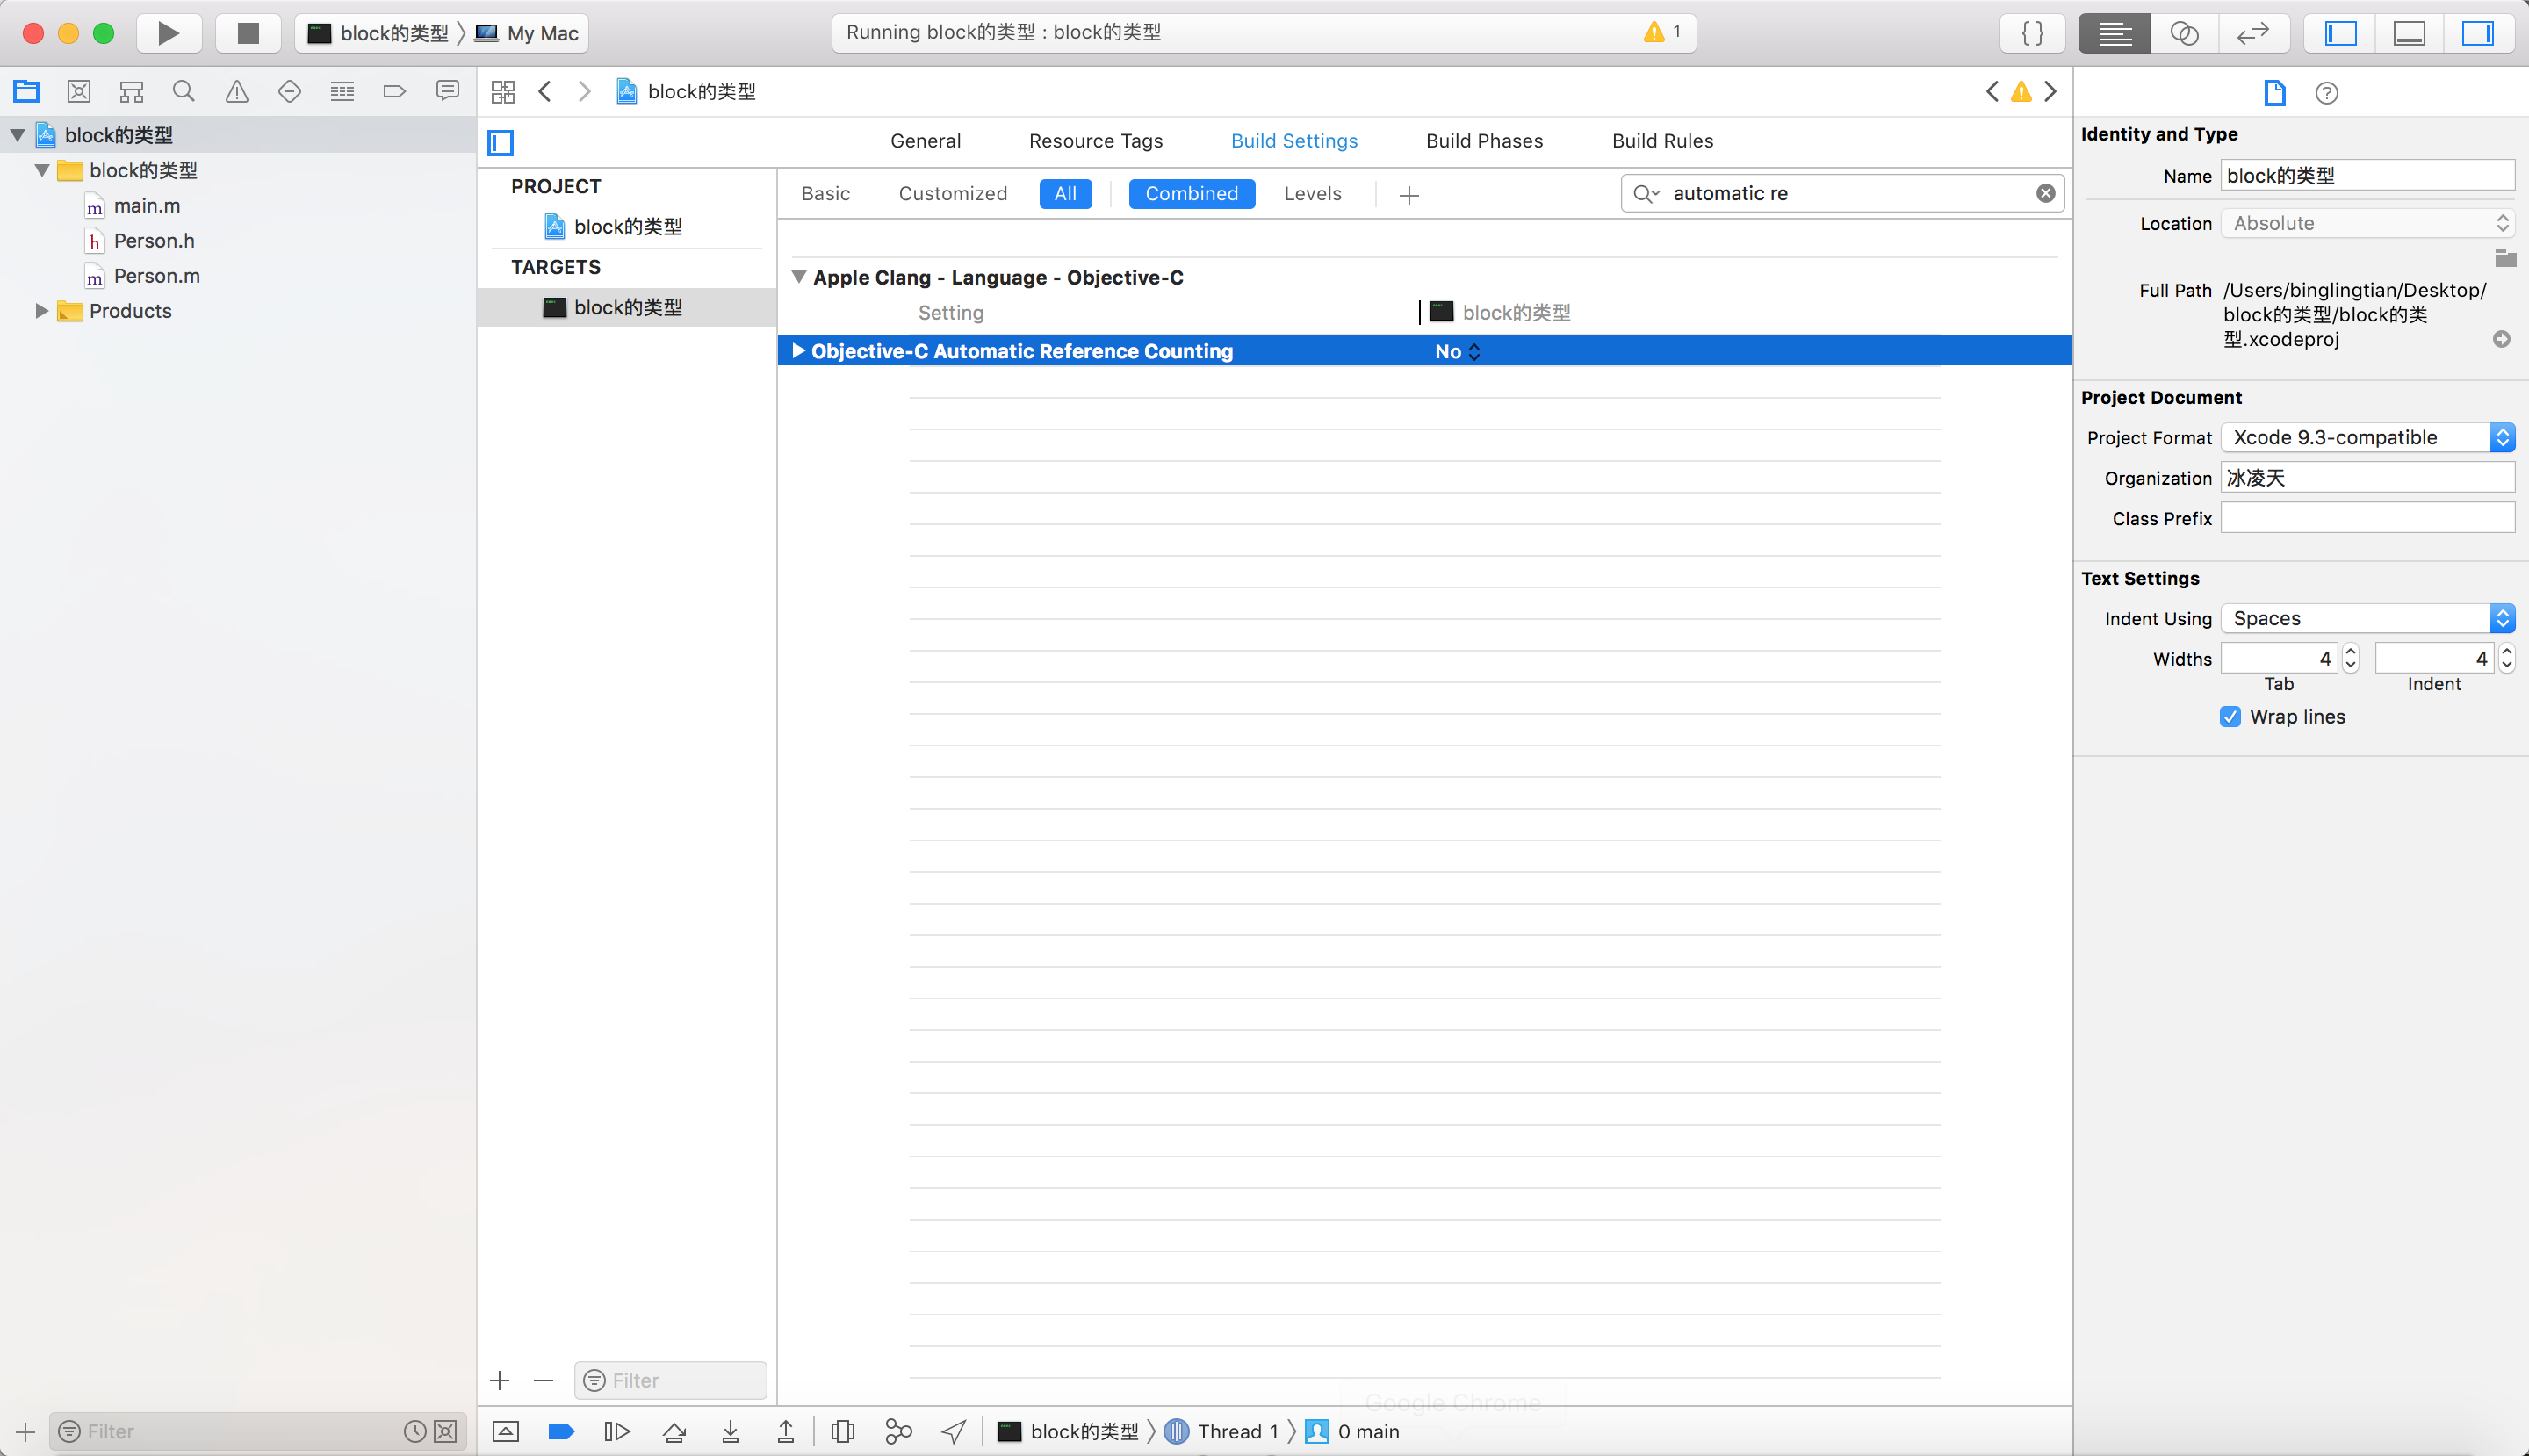Open the Project Format dropdown
Image resolution: width=2529 pixels, height=1456 pixels.
(2367, 437)
